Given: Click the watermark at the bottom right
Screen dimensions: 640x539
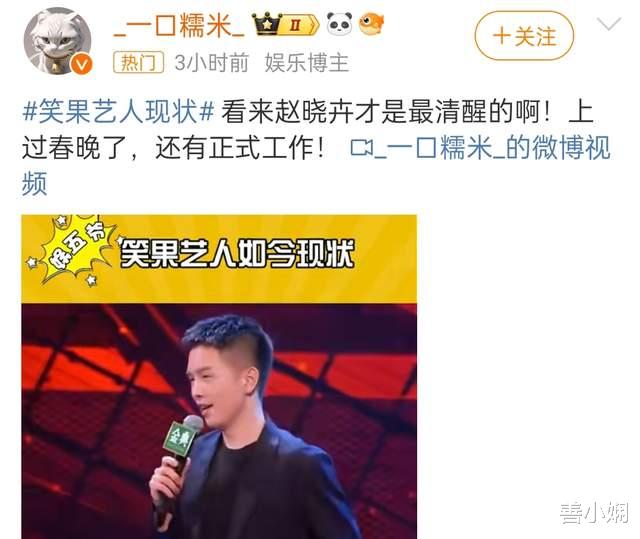Looking at the screenshot, I should 594,513.
